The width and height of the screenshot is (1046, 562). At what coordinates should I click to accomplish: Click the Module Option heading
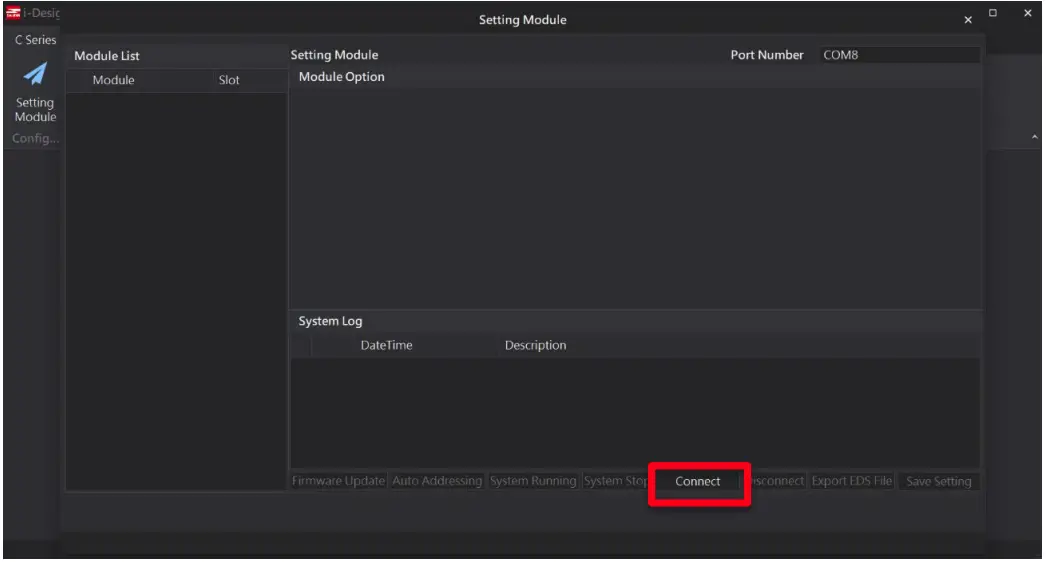pyautogui.click(x=342, y=77)
